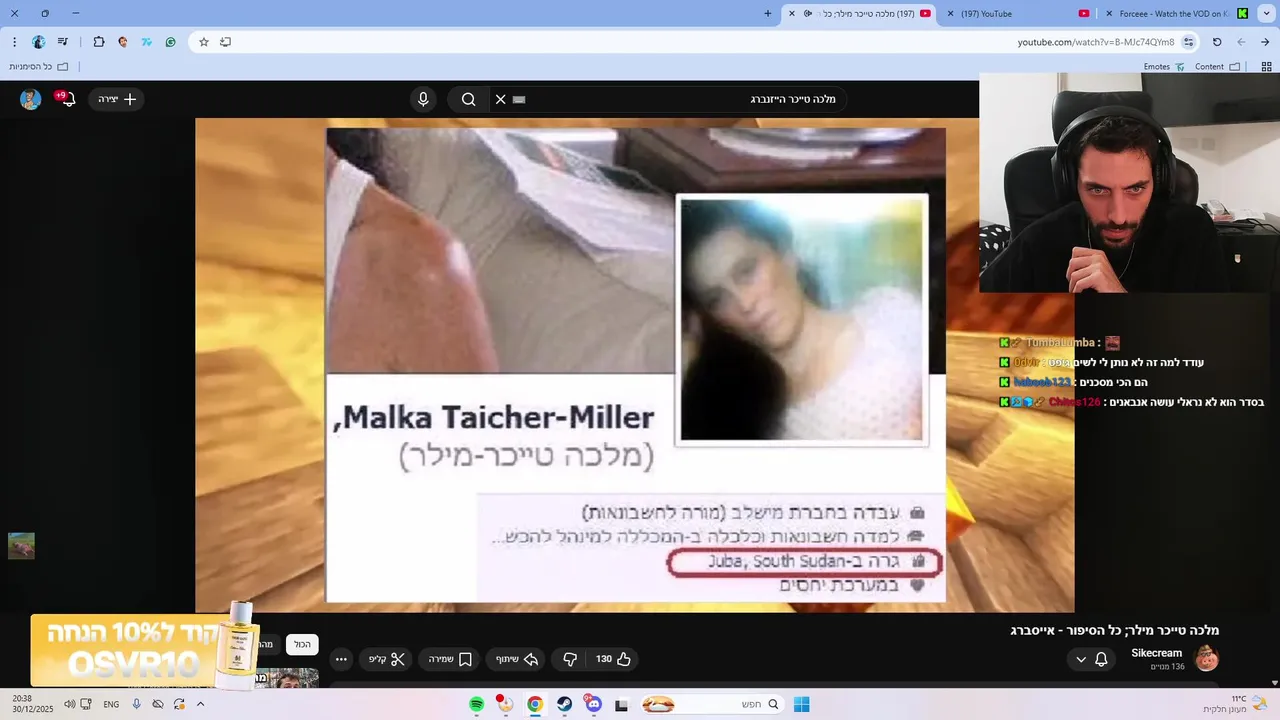The width and height of the screenshot is (1280, 720).
Task: Open the Content bookmarks folder
Action: pyautogui.click(x=1217, y=67)
